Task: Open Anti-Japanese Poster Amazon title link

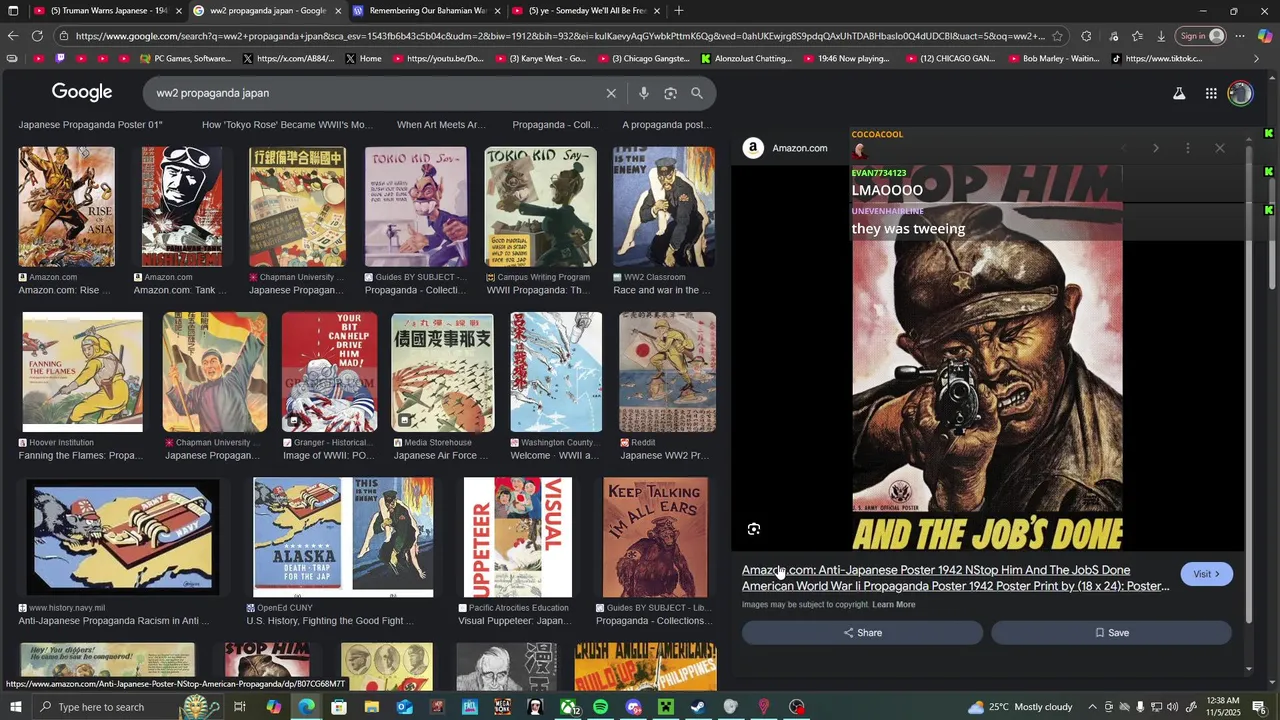Action: (955, 578)
